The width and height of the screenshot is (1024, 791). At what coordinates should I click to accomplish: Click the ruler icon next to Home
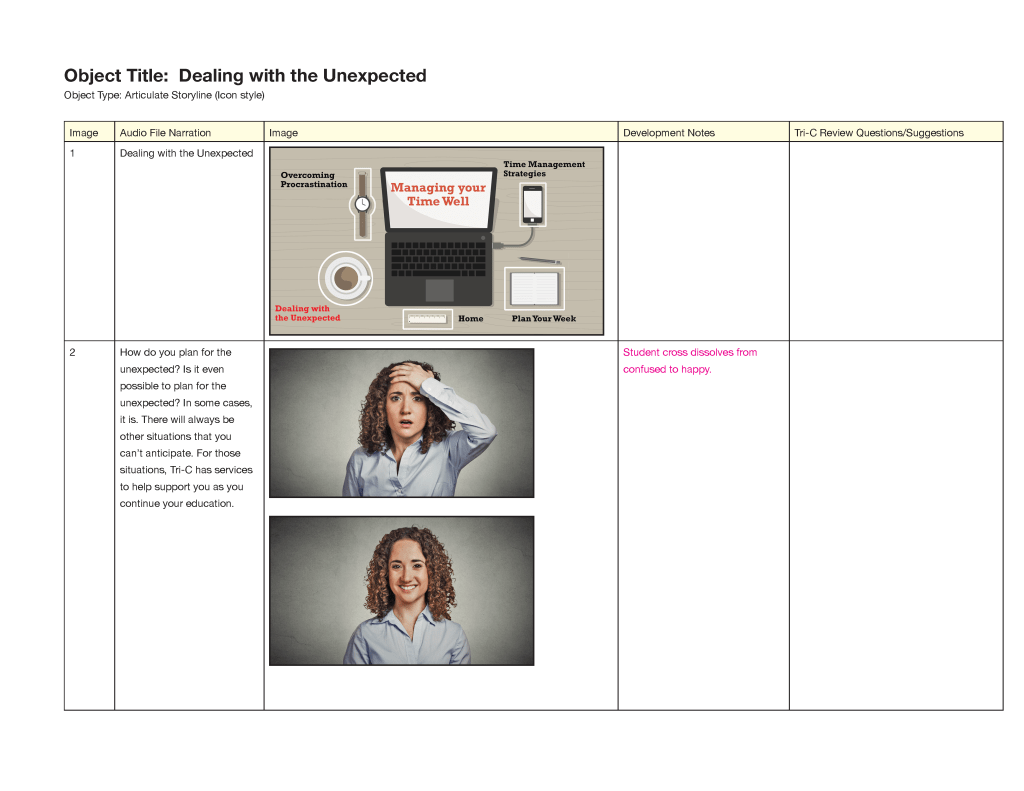coord(427,319)
